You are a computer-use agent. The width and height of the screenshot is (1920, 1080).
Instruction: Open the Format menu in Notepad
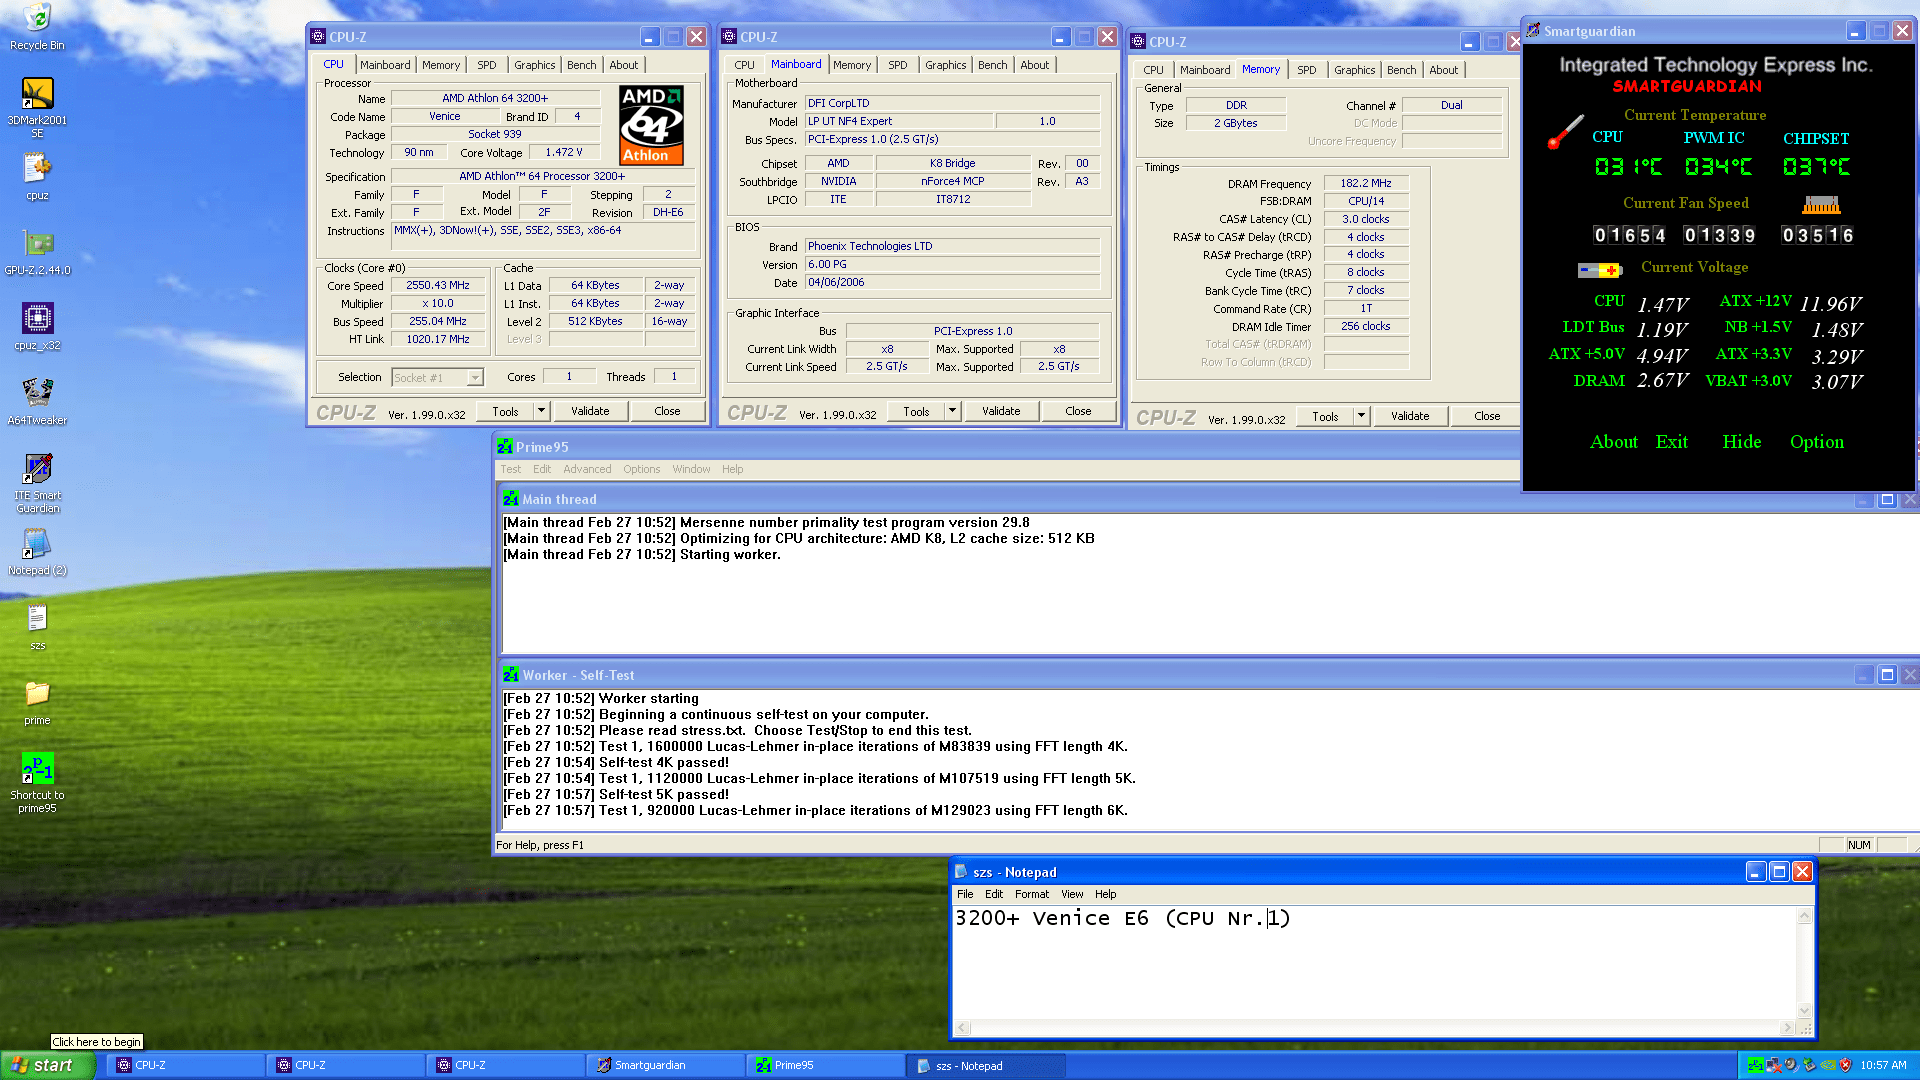click(1031, 894)
